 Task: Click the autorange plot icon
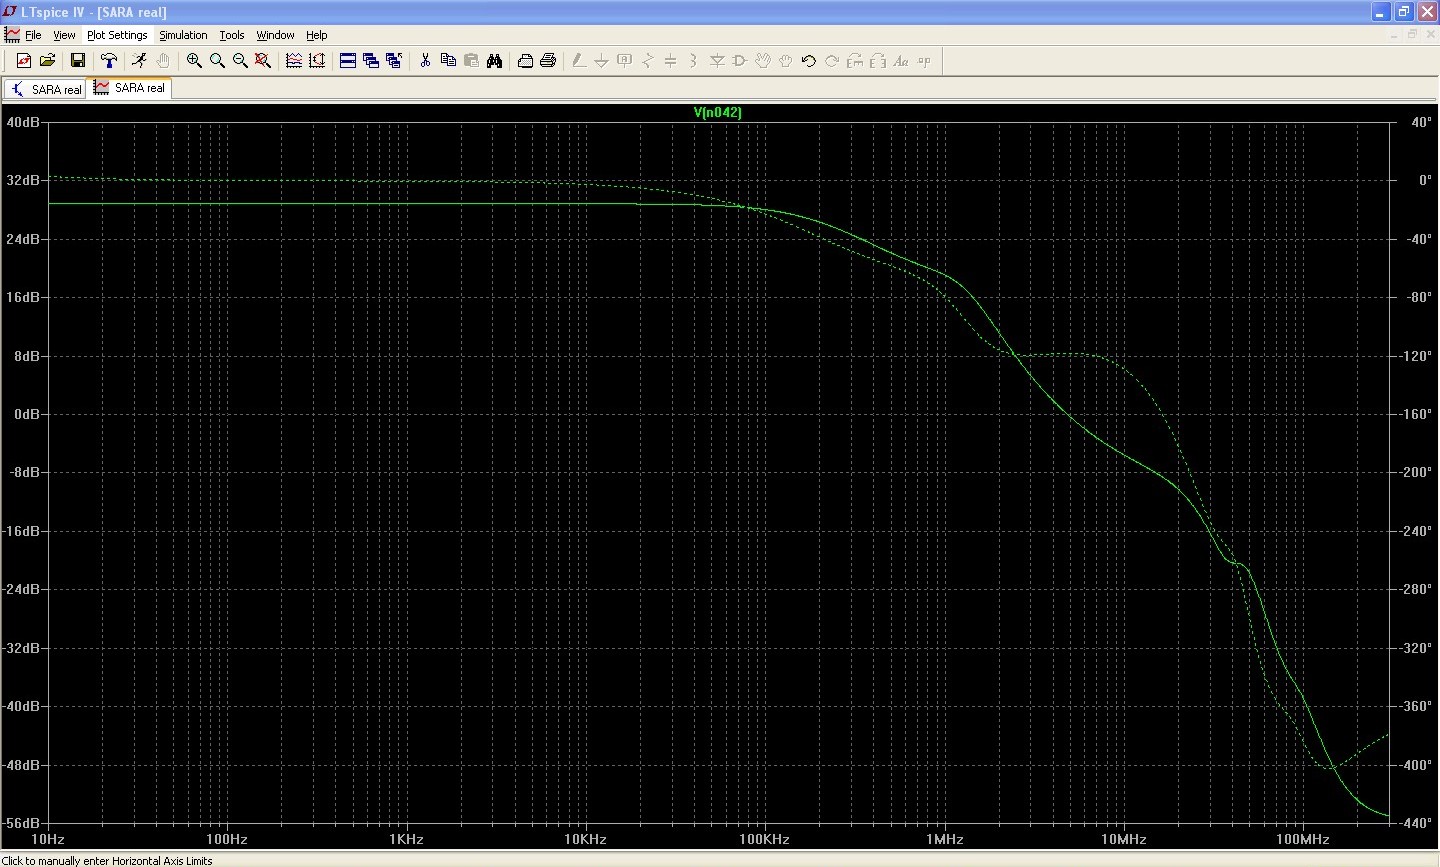click(317, 61)
